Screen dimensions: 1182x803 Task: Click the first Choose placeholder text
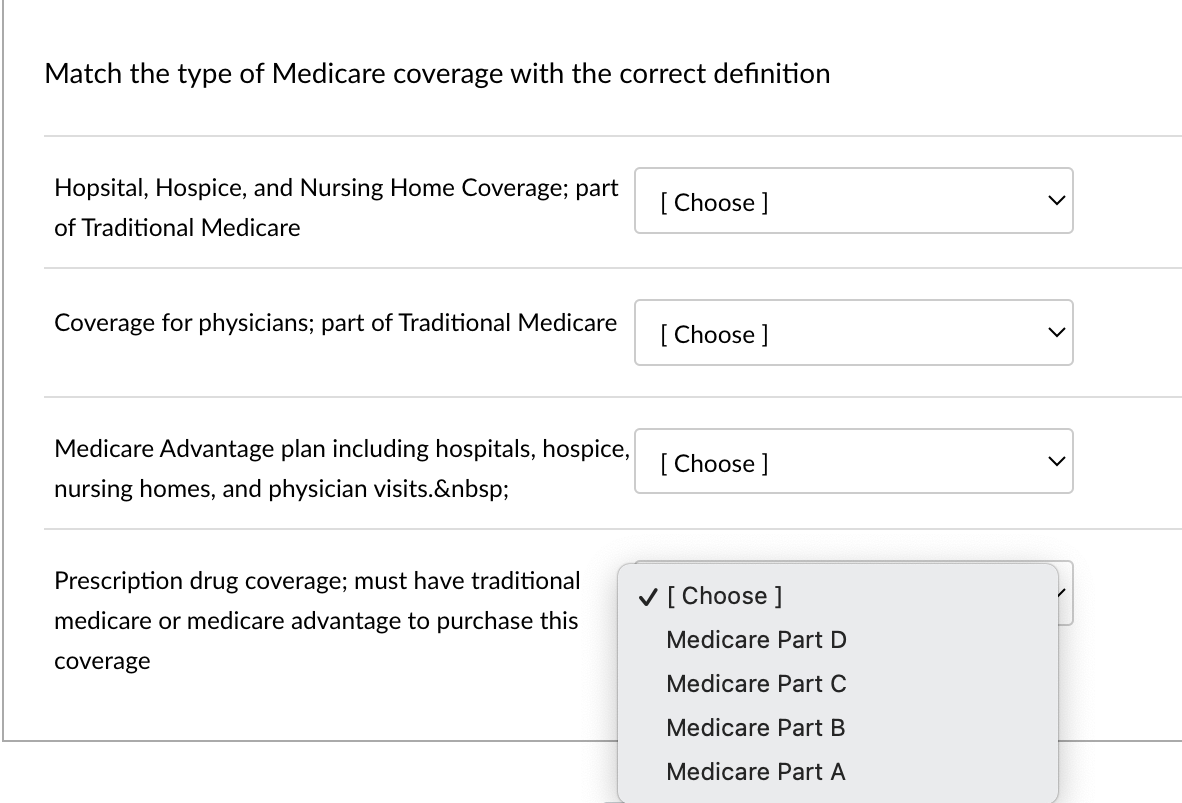click(711, 202)
